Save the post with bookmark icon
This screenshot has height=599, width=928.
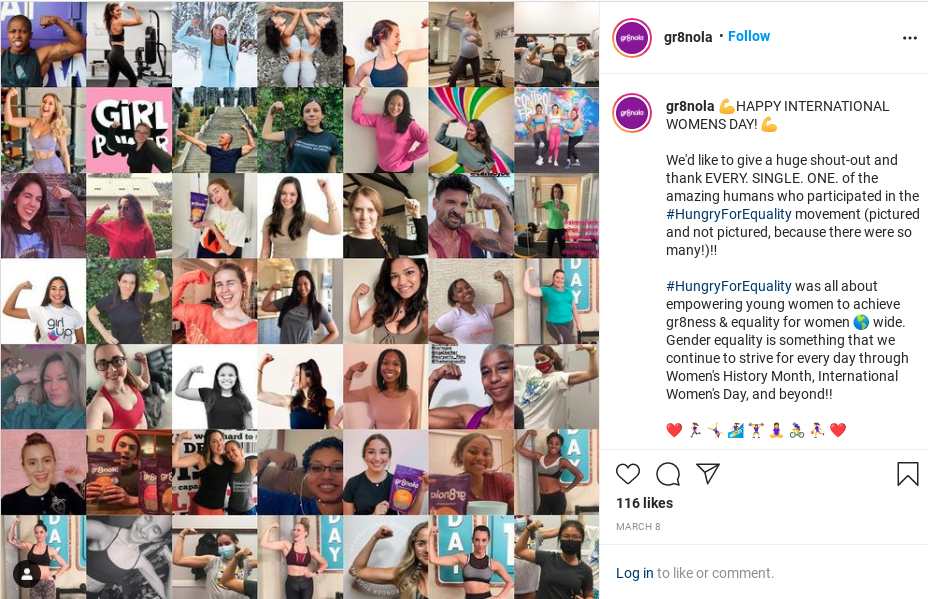(x=907, y=474)
